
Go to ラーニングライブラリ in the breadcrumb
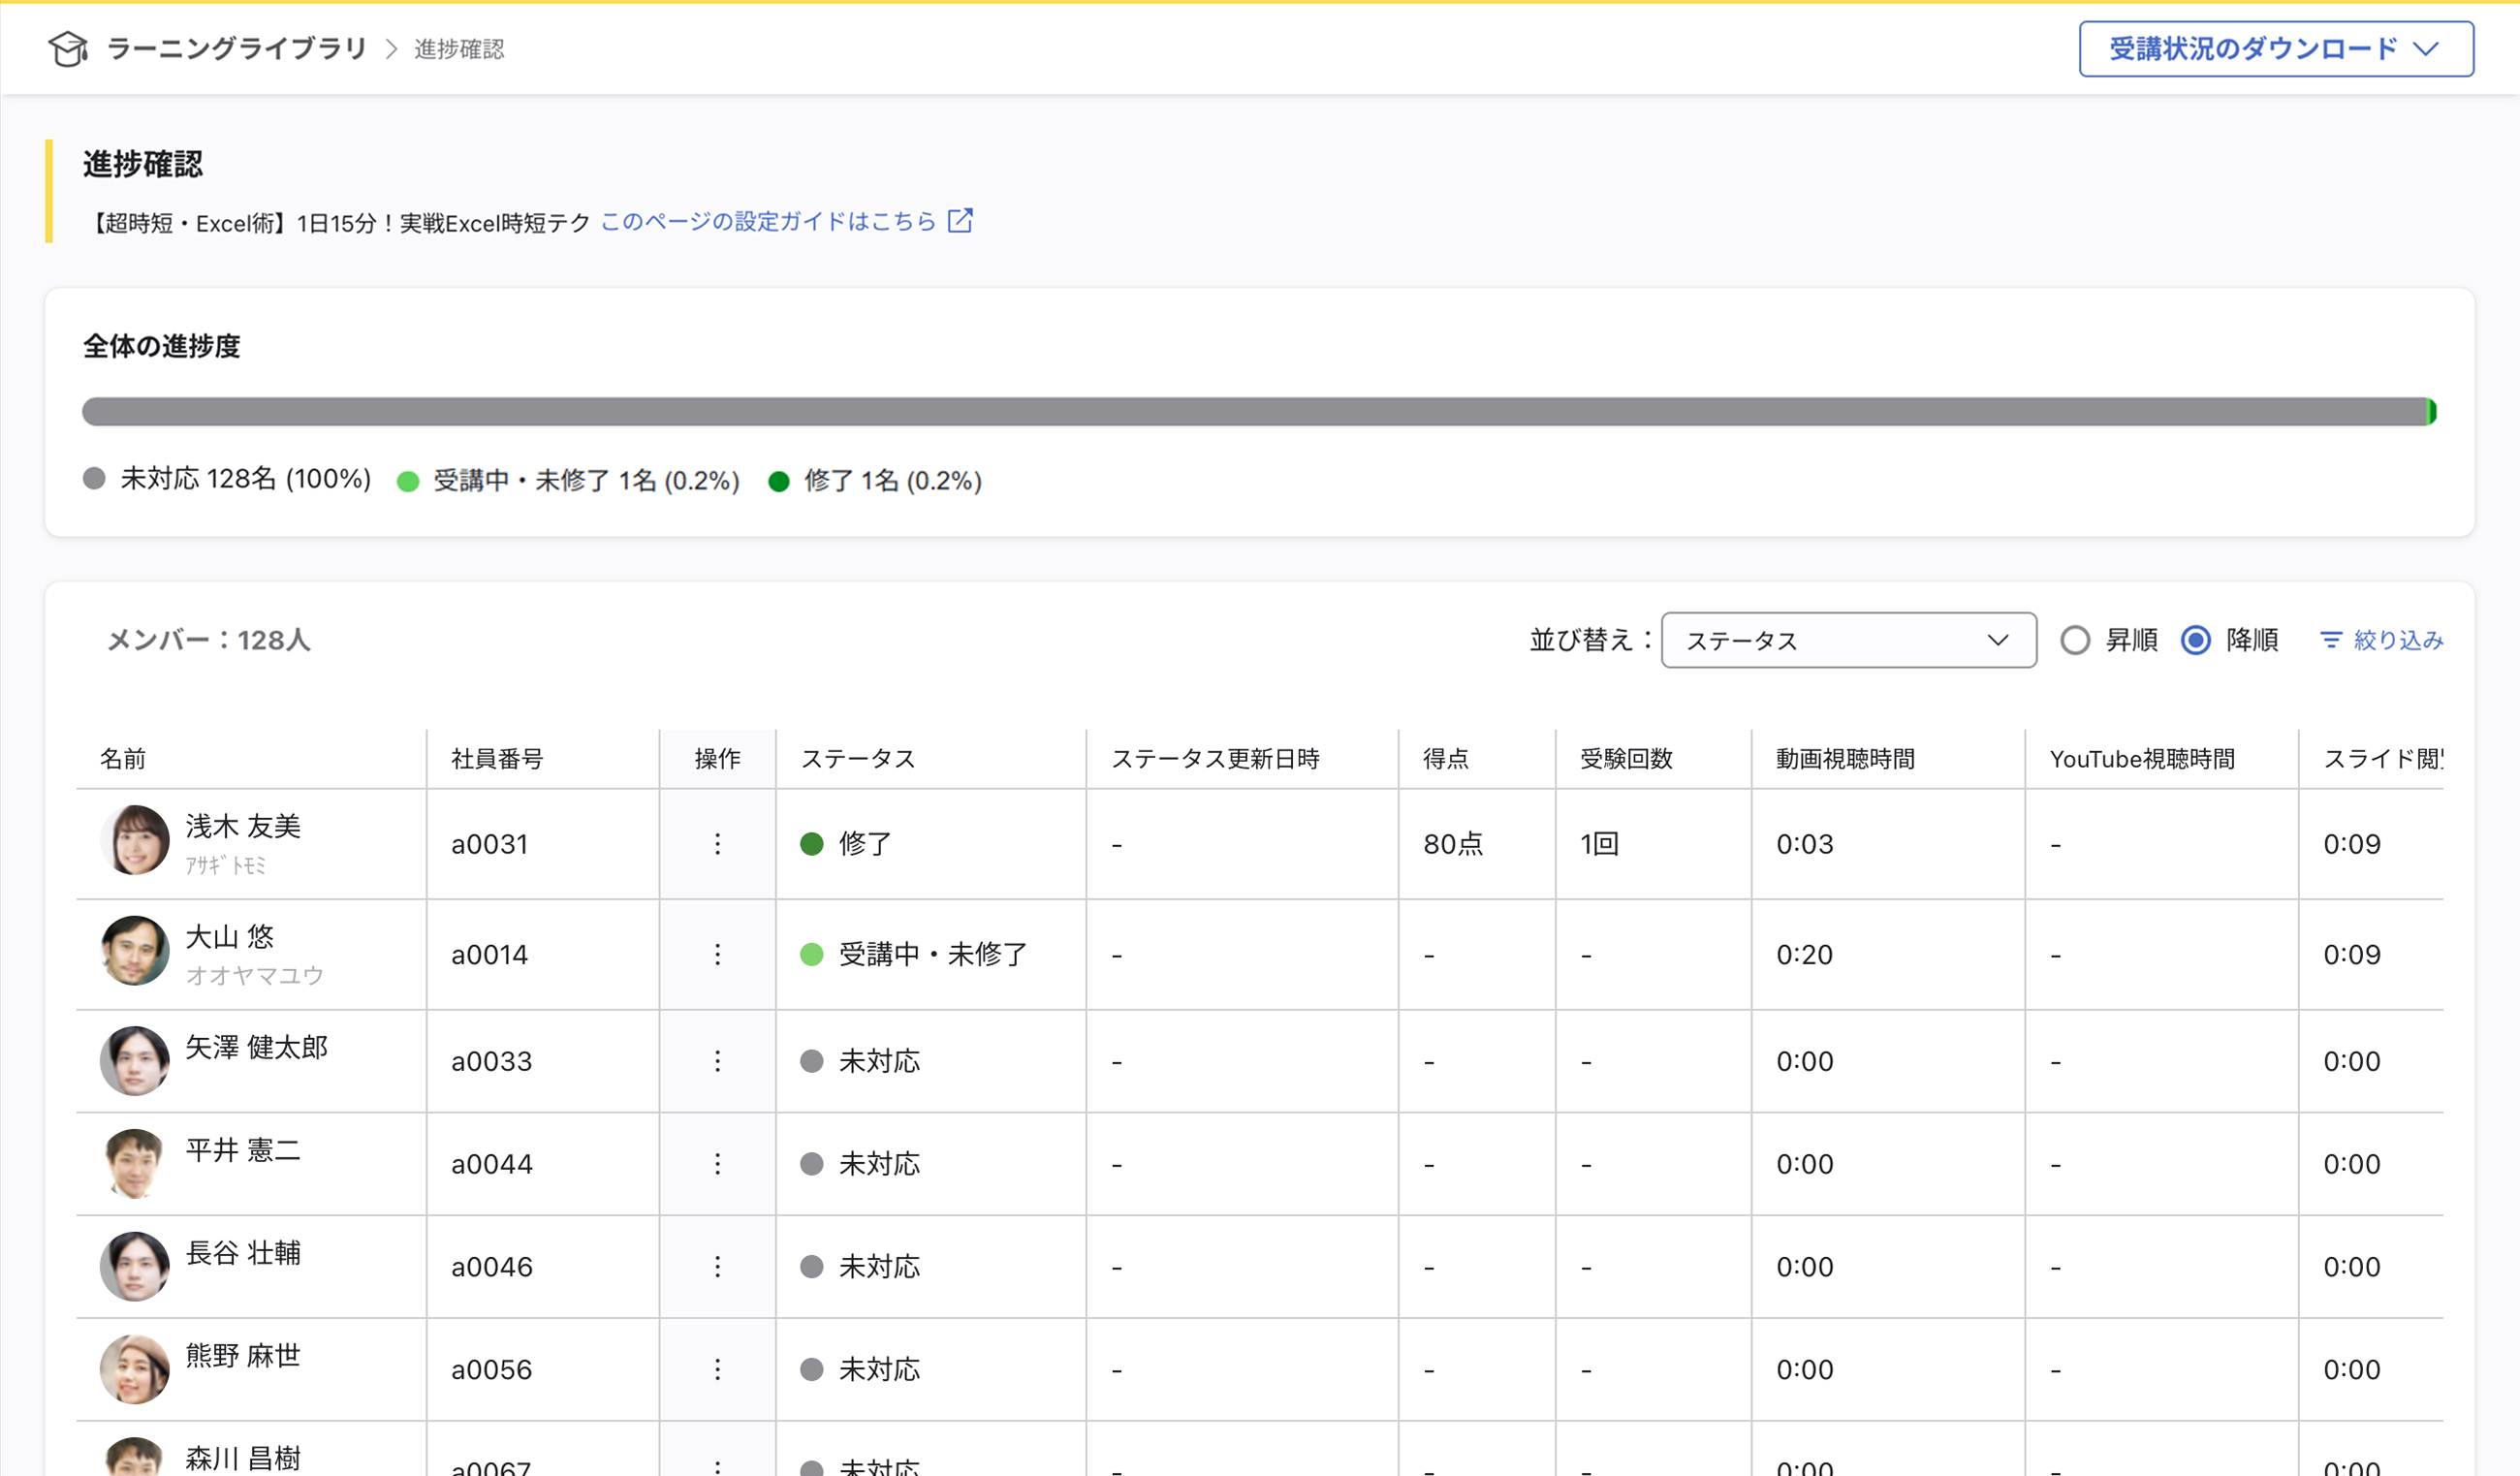click(237, 48)
